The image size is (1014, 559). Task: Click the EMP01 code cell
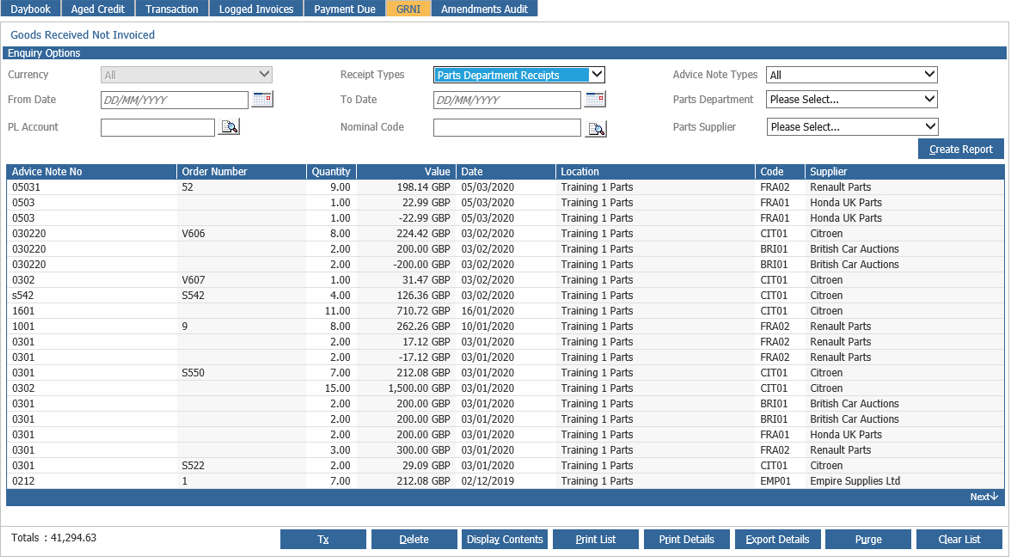tap(780, 481)
